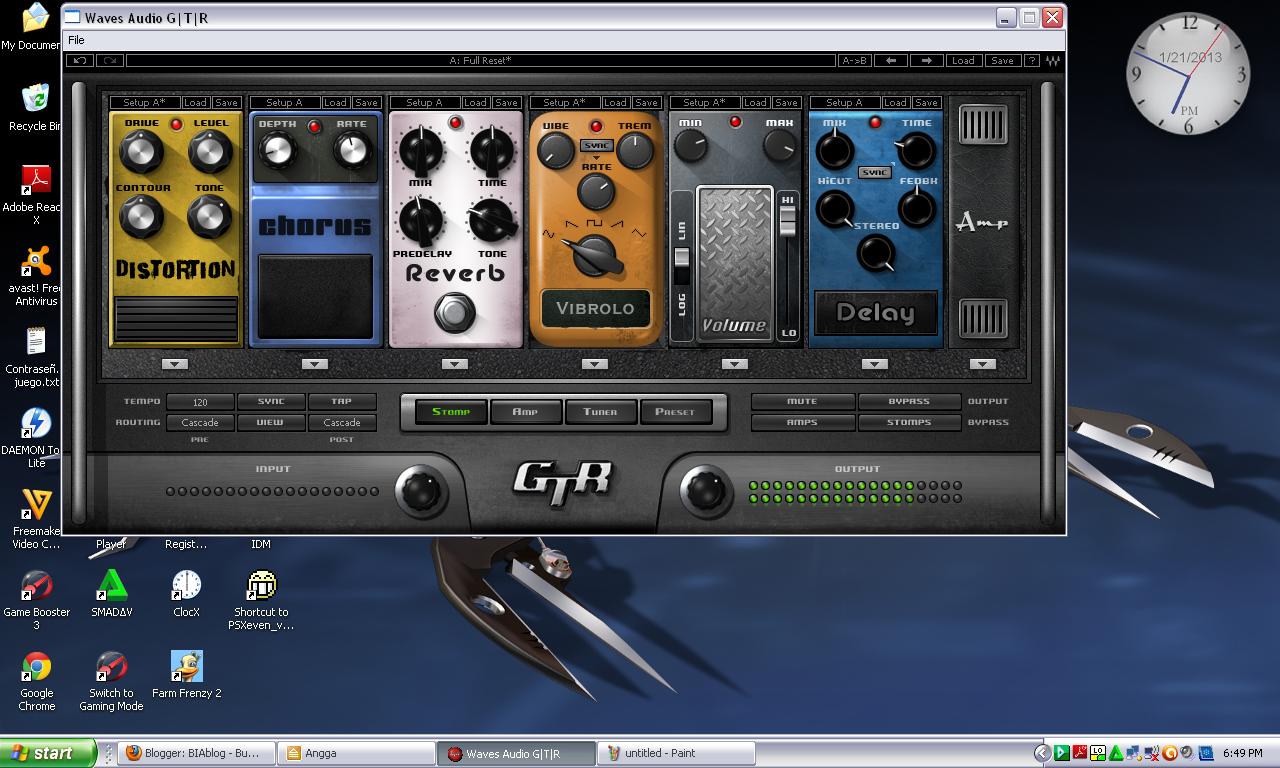This screenshot has width=1280, height=768.
Task: Click Load in the main GTR toolbar
Action: (x=963, y=61)
